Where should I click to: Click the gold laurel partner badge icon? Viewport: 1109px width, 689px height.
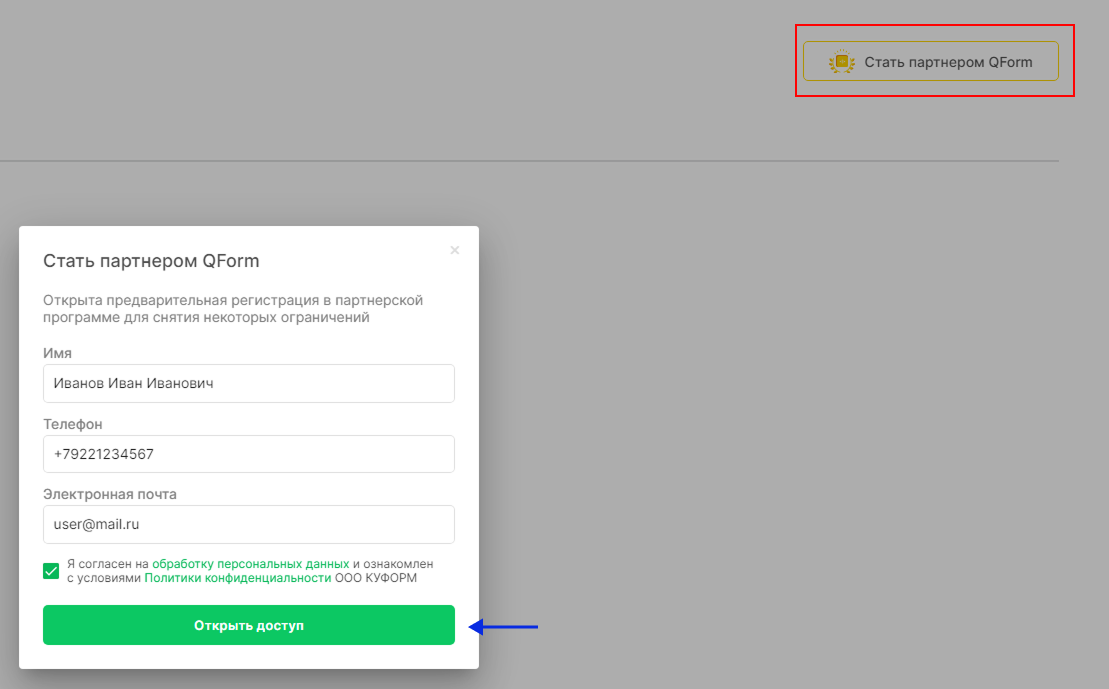click(842, 62)
